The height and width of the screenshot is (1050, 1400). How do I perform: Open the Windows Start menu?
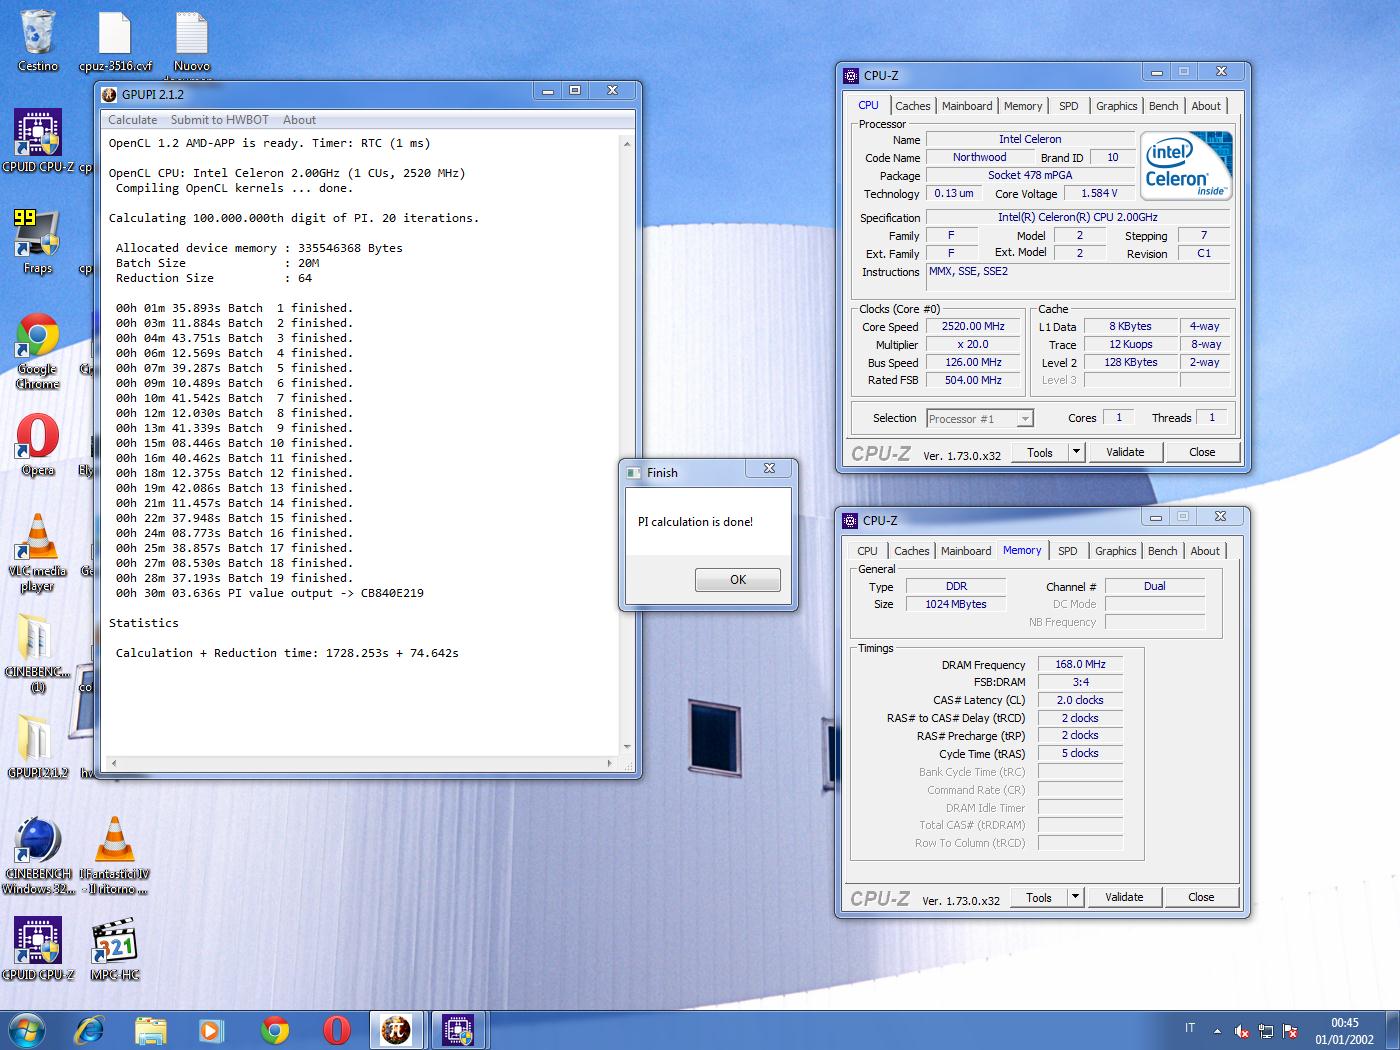click(x=26, y=1030)
